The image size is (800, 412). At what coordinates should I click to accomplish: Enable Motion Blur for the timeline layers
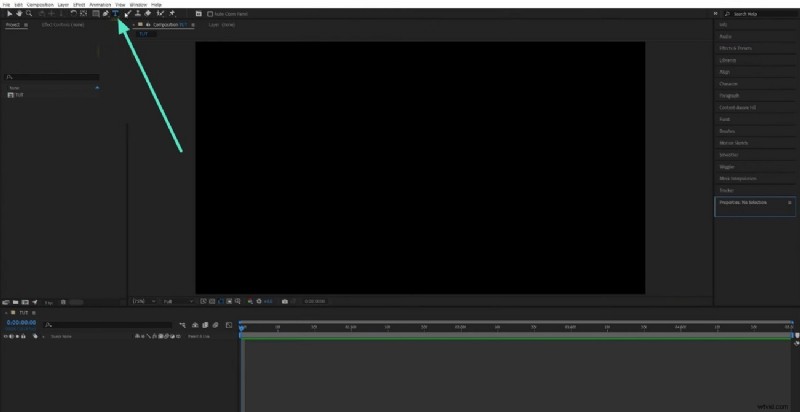click(215, 325)
